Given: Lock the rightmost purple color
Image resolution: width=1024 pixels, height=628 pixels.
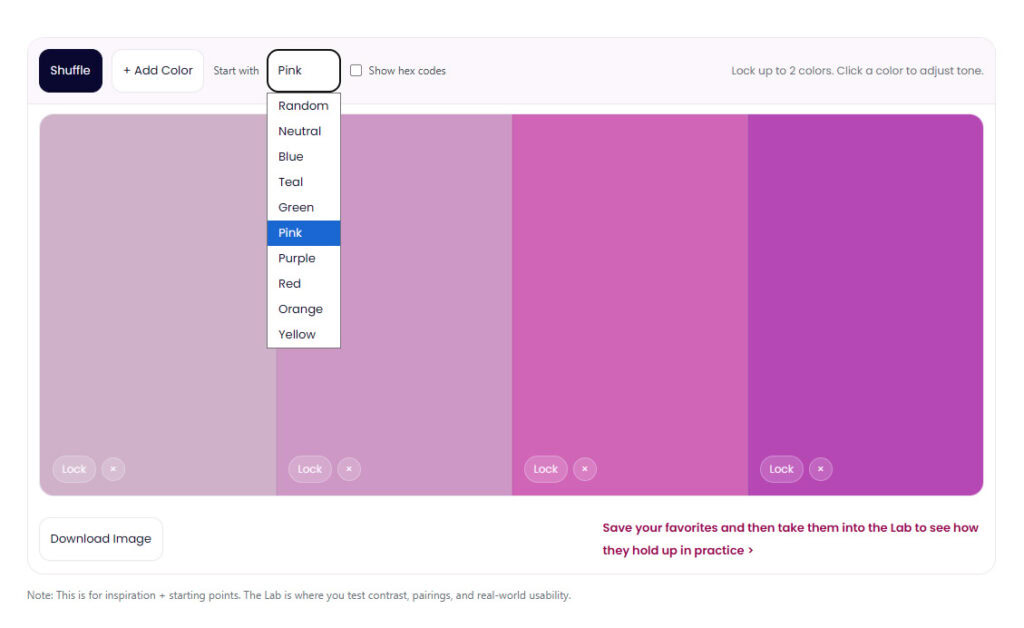Looking at the screenshot, I should 781,469.
